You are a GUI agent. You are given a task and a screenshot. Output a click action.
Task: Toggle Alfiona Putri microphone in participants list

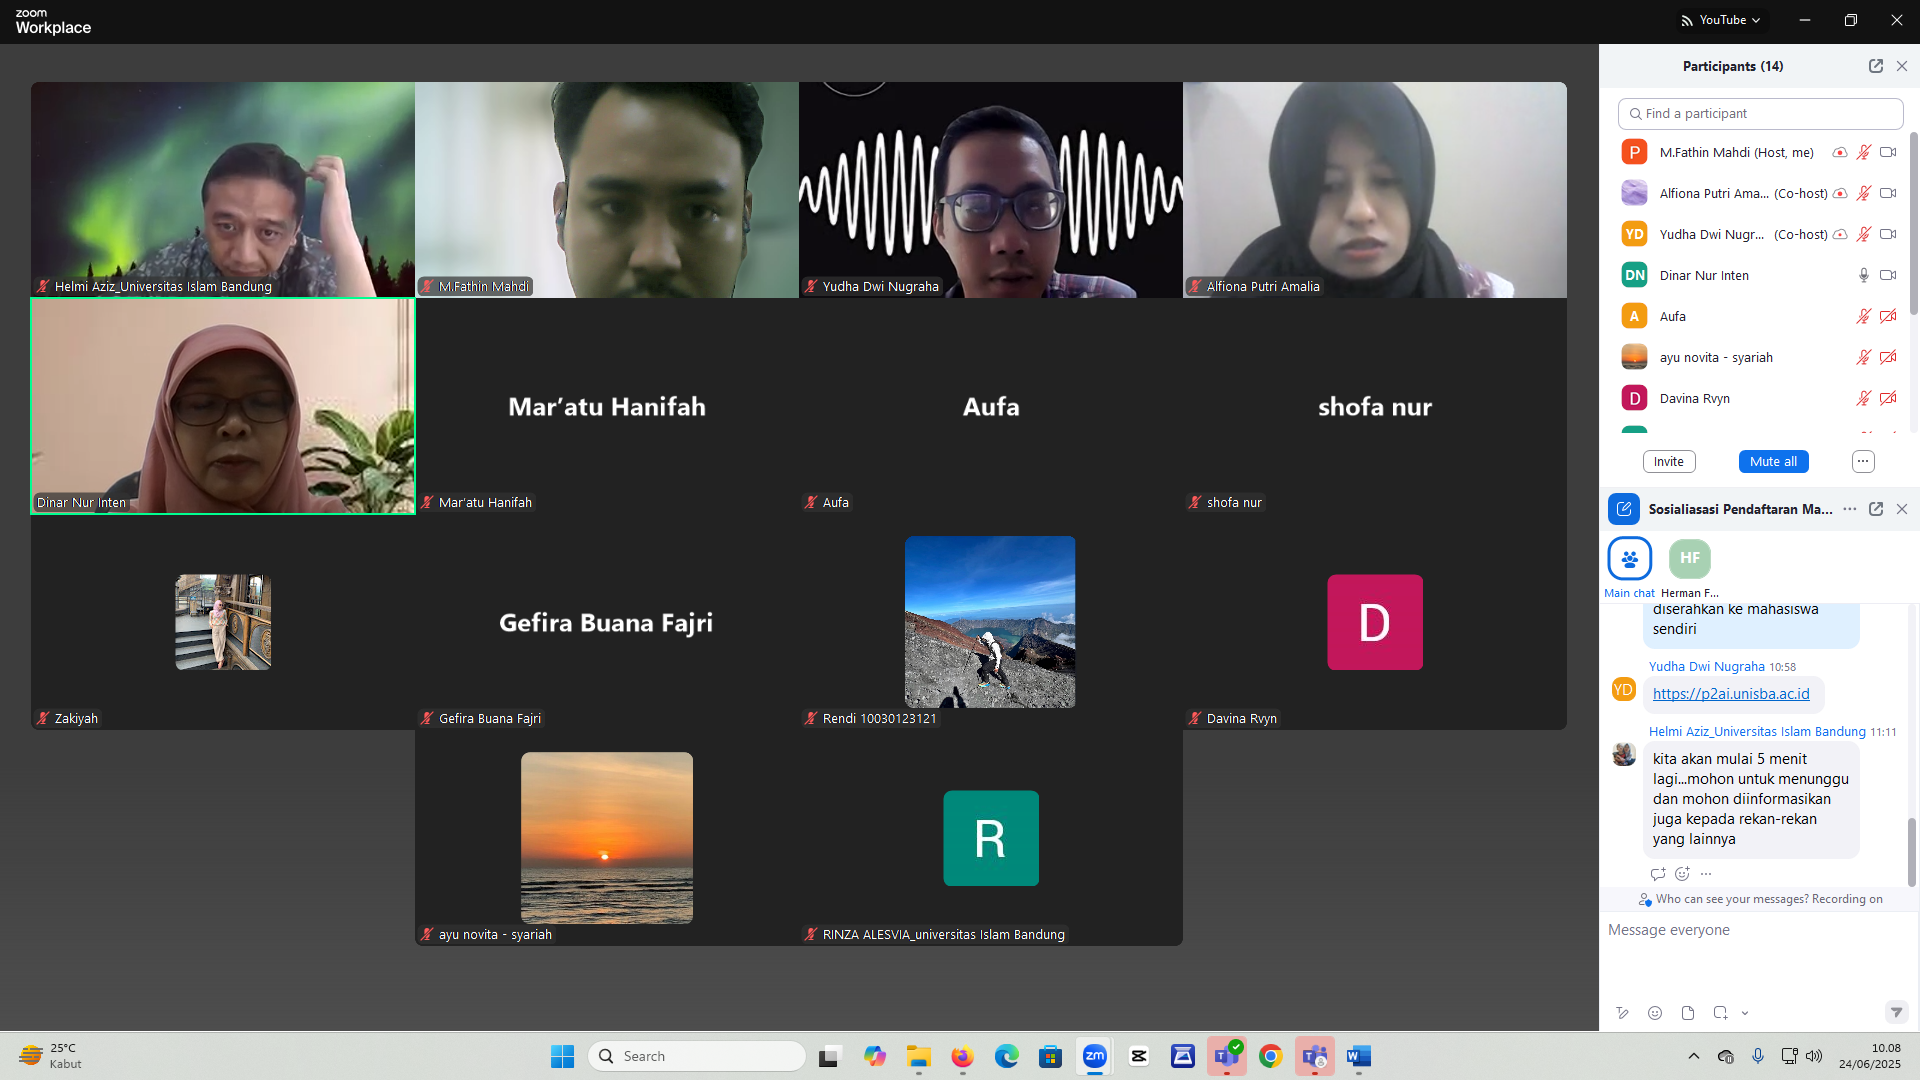[x=1864, y=193]
